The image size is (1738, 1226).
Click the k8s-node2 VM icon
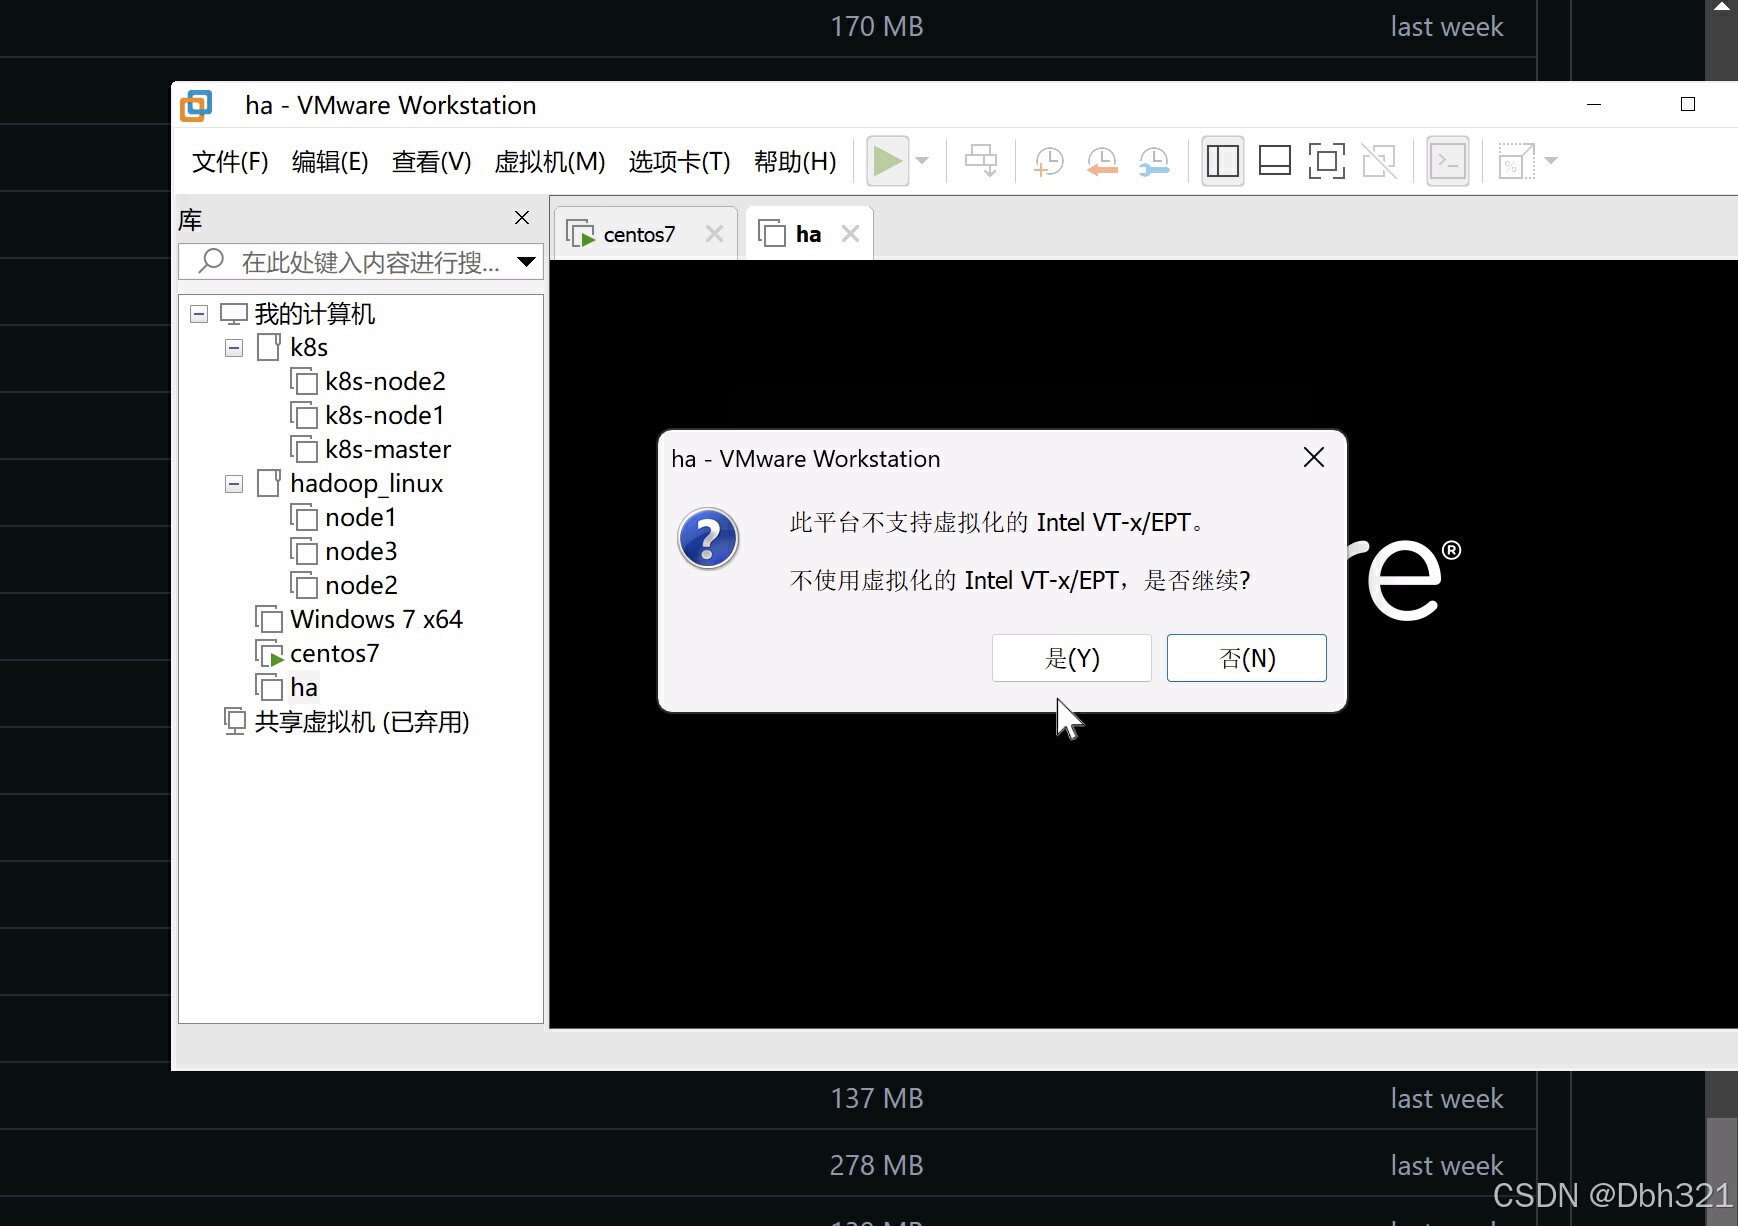click(304, 382)
